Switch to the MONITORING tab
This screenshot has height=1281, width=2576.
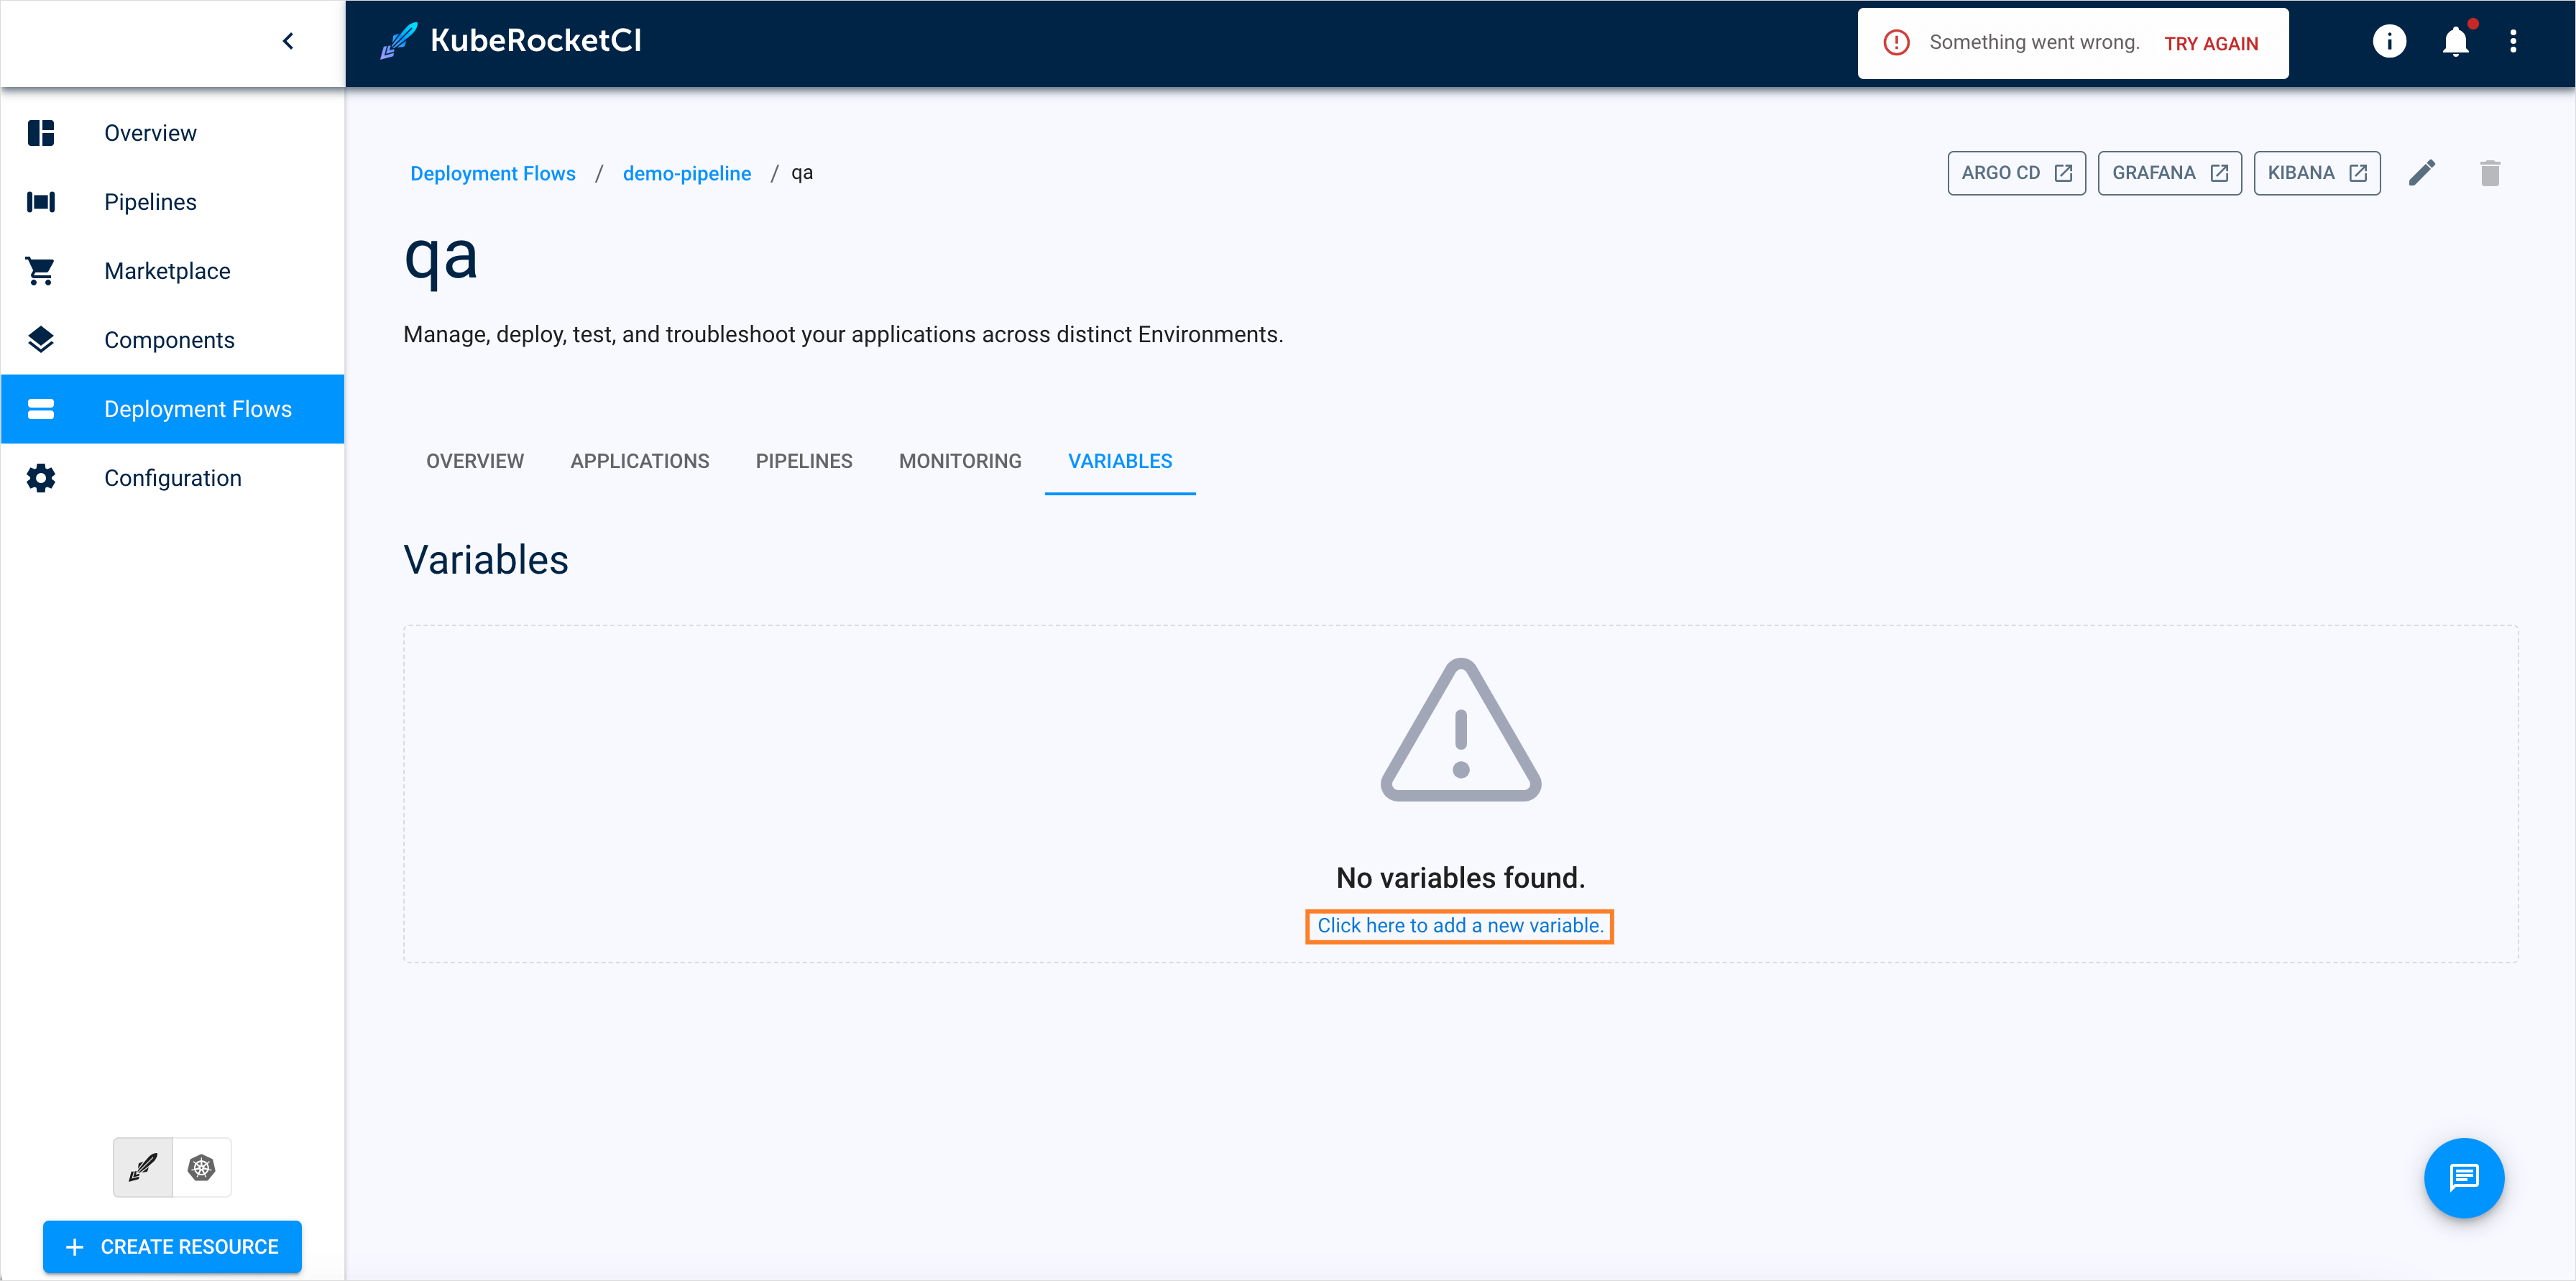pyautogui.click(x=960, y=462)
